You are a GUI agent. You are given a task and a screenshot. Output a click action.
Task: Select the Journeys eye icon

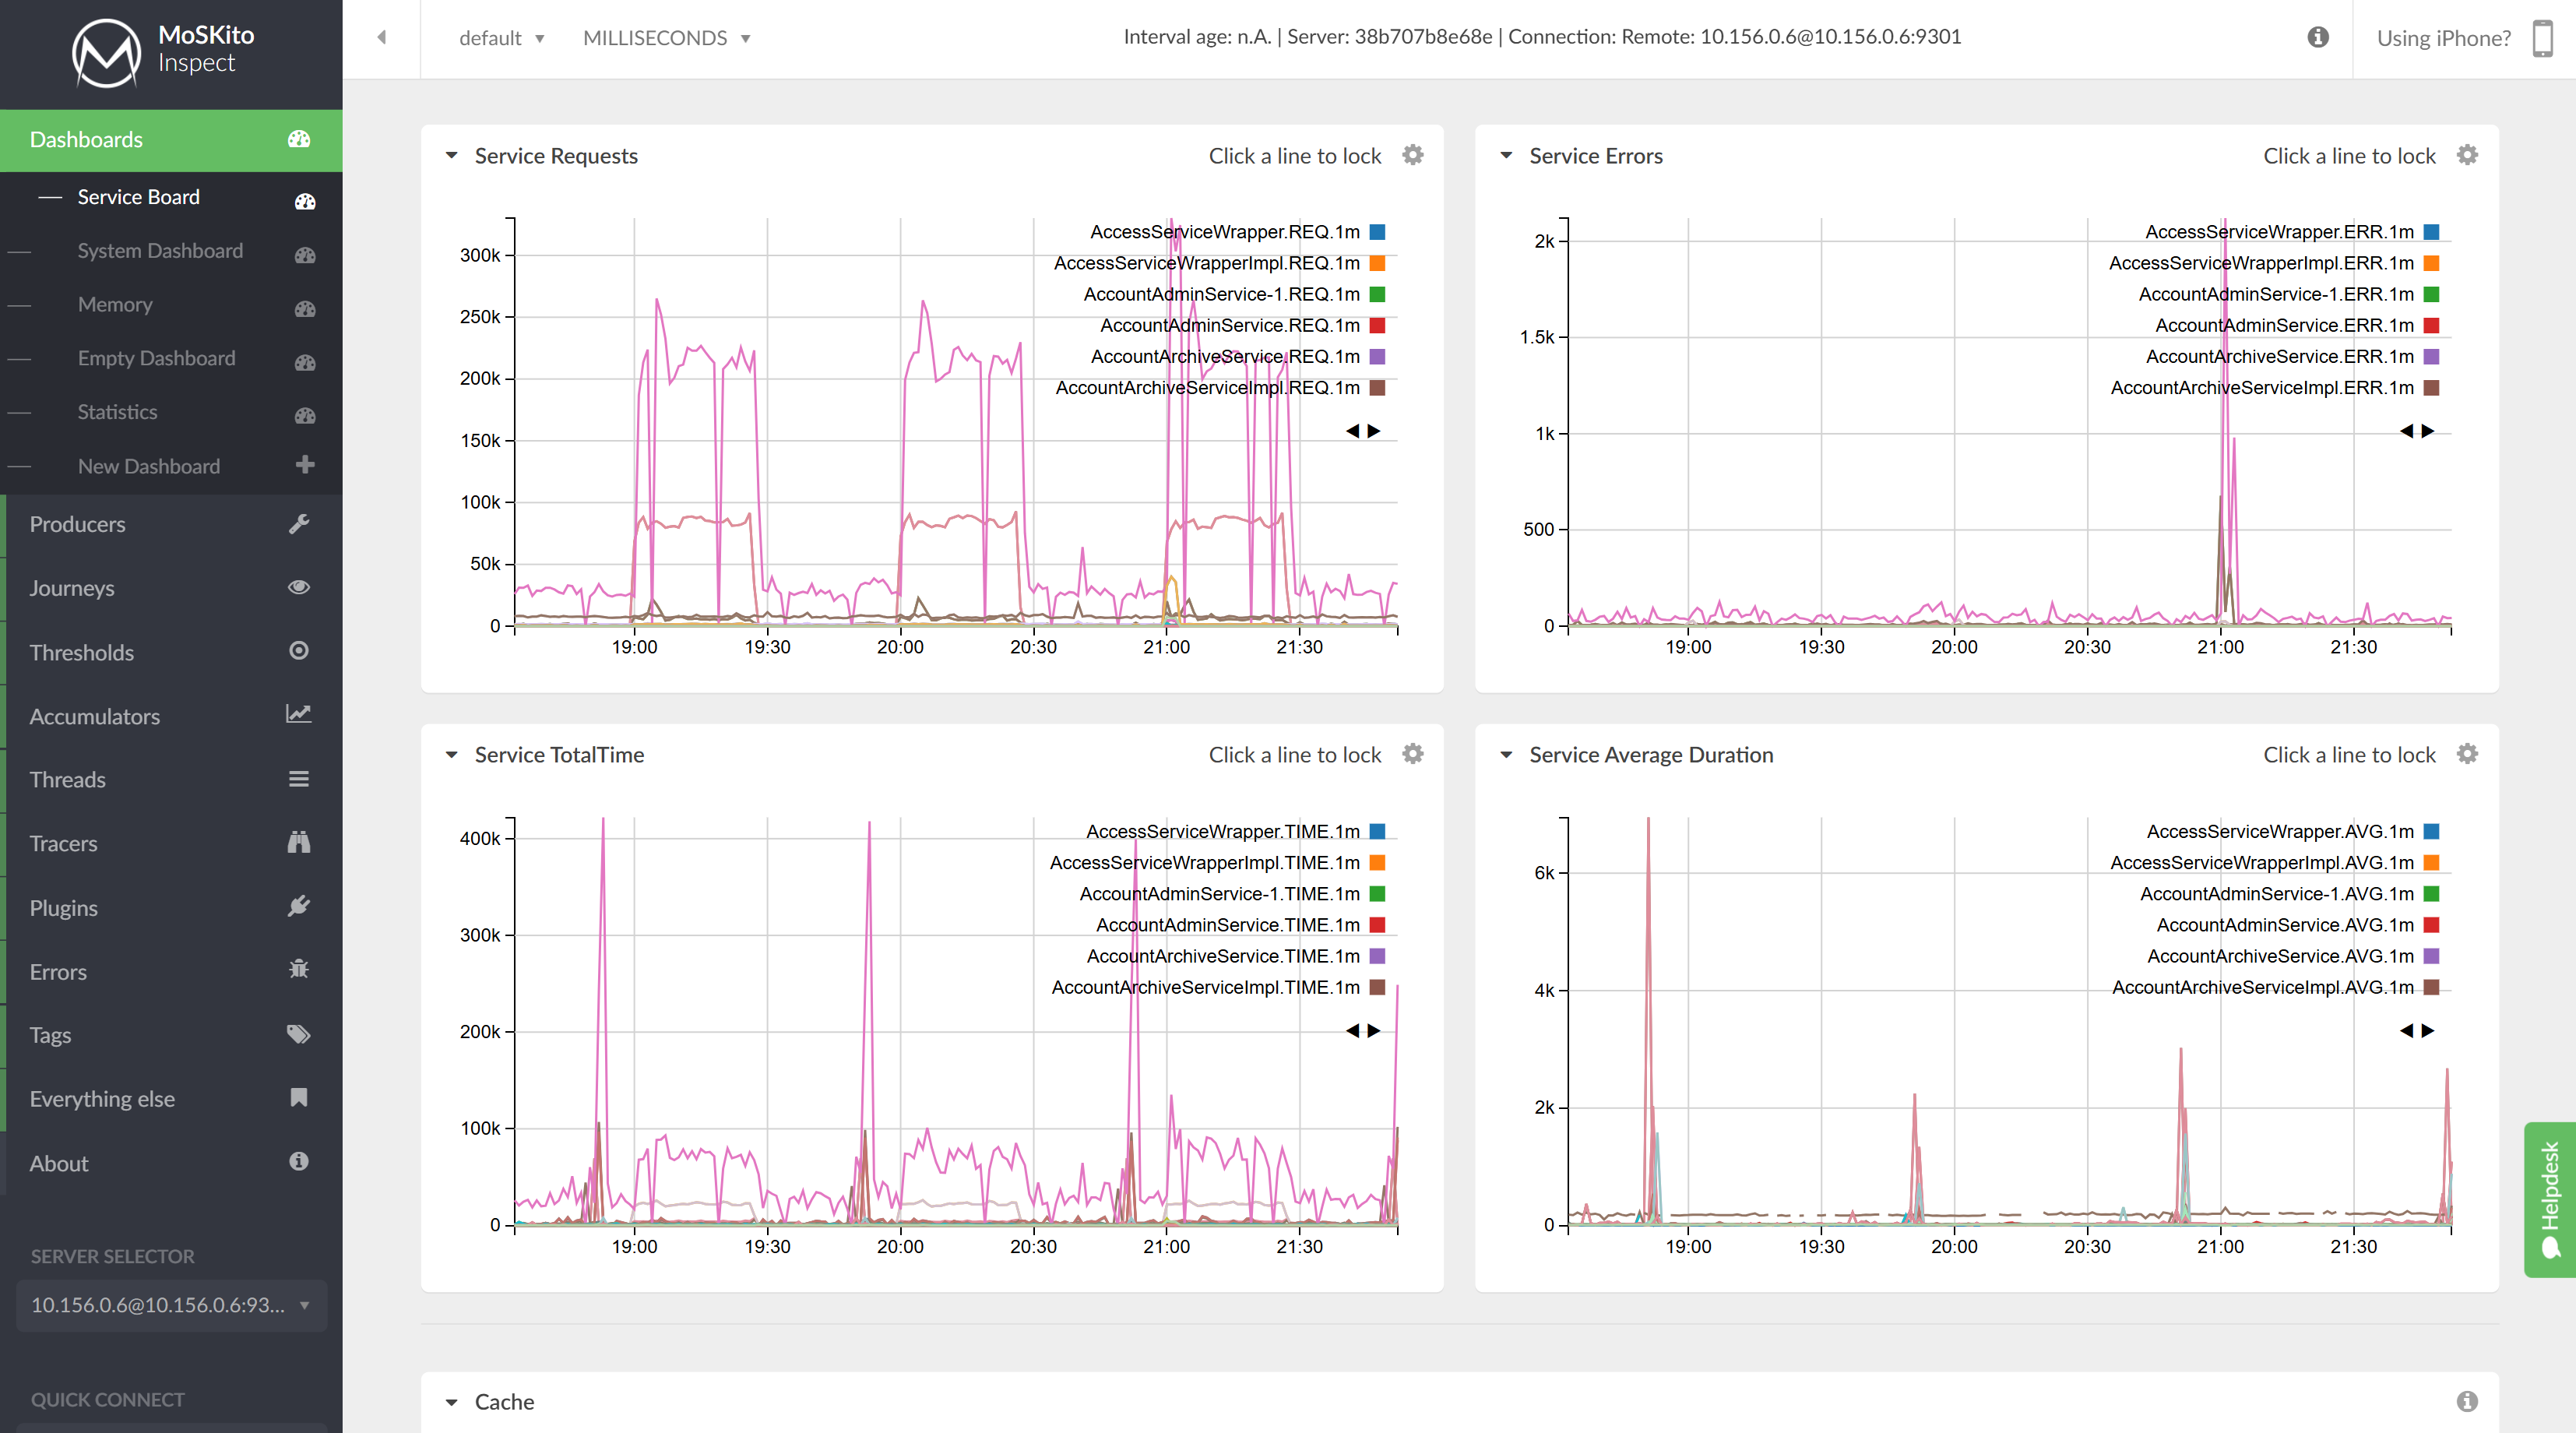[x=299, y=587]
